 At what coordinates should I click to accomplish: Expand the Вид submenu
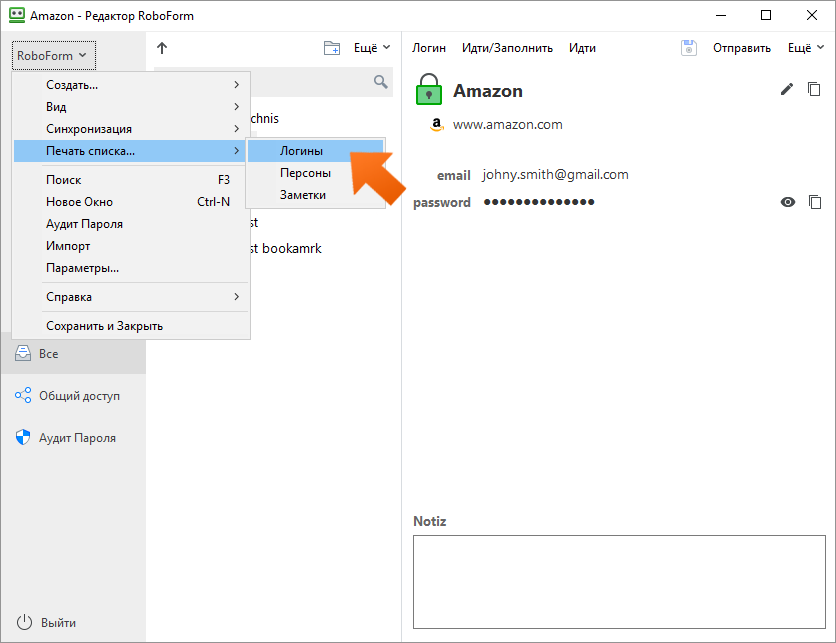point(131,107)
